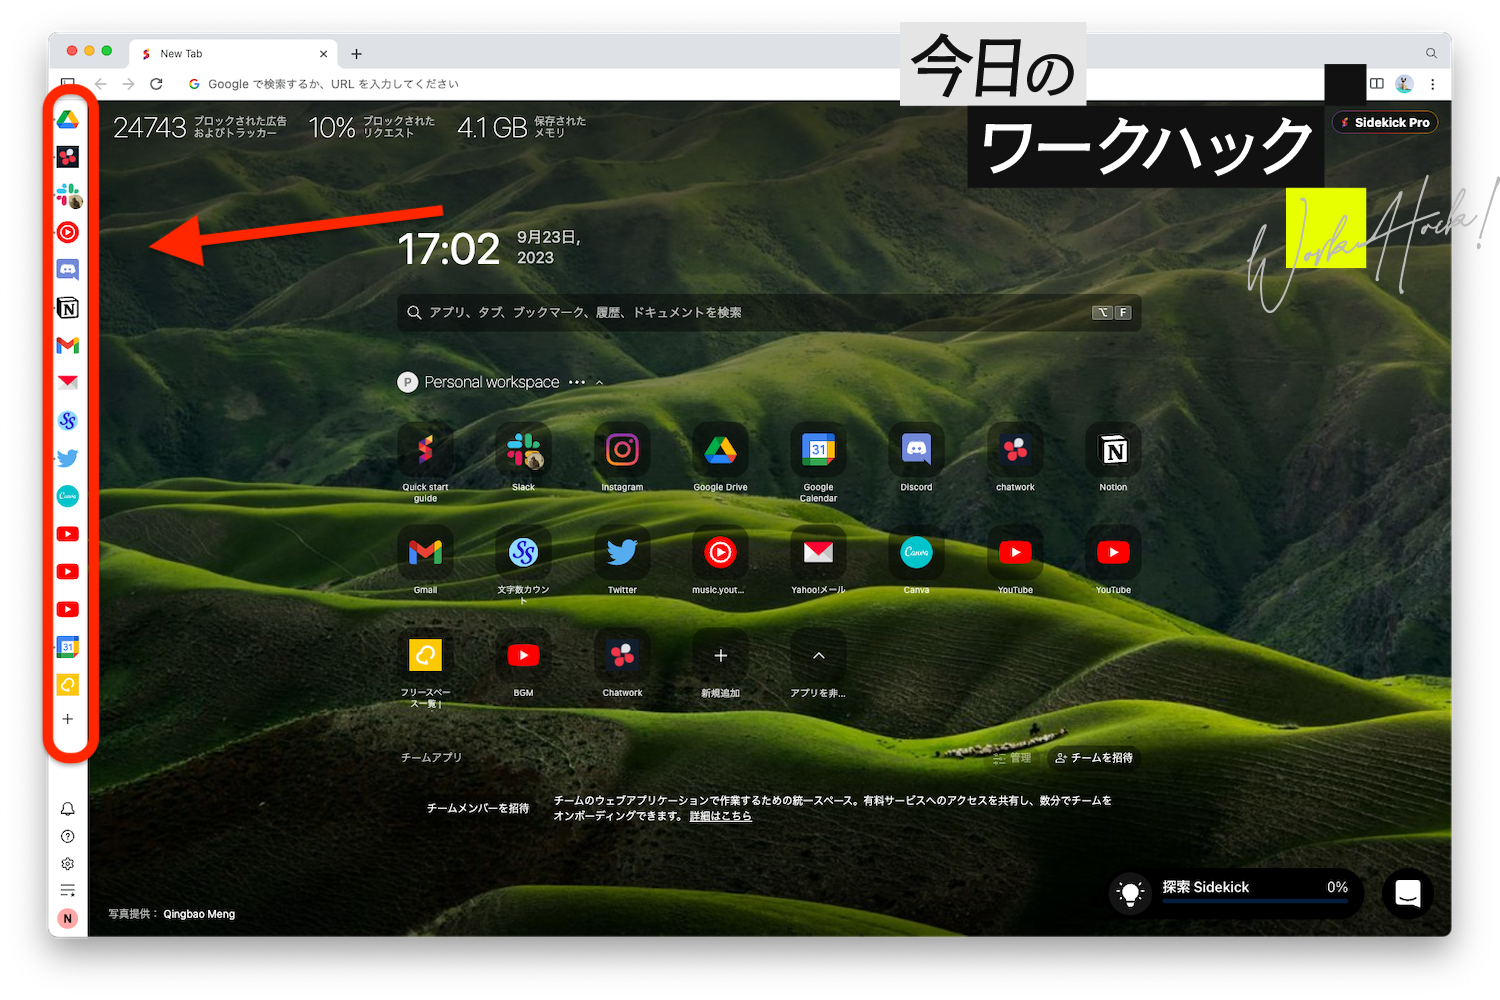Collapse the Personal workspace with its chevron
Viewport: 1500px width, 1000px height.
[x=599, y=382]
